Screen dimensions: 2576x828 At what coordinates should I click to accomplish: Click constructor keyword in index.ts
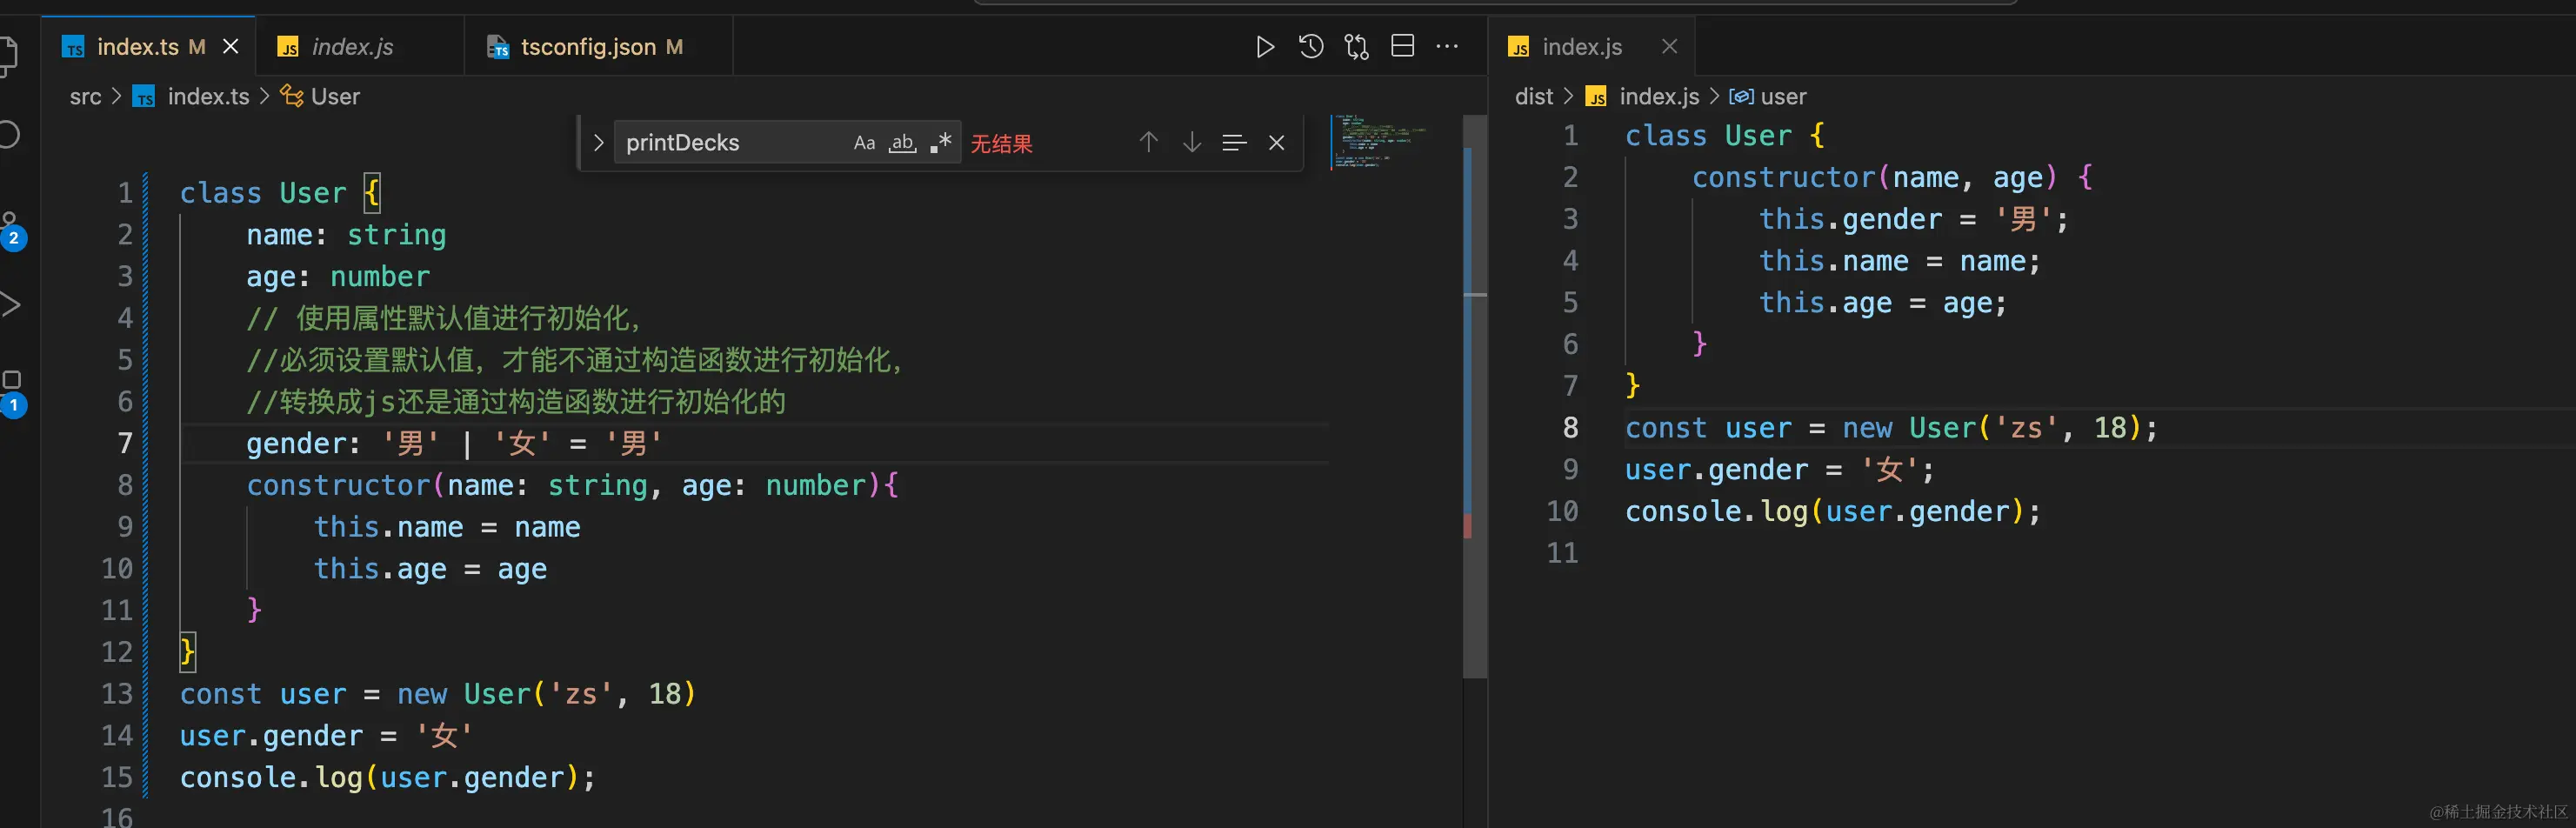click(338, 486)
